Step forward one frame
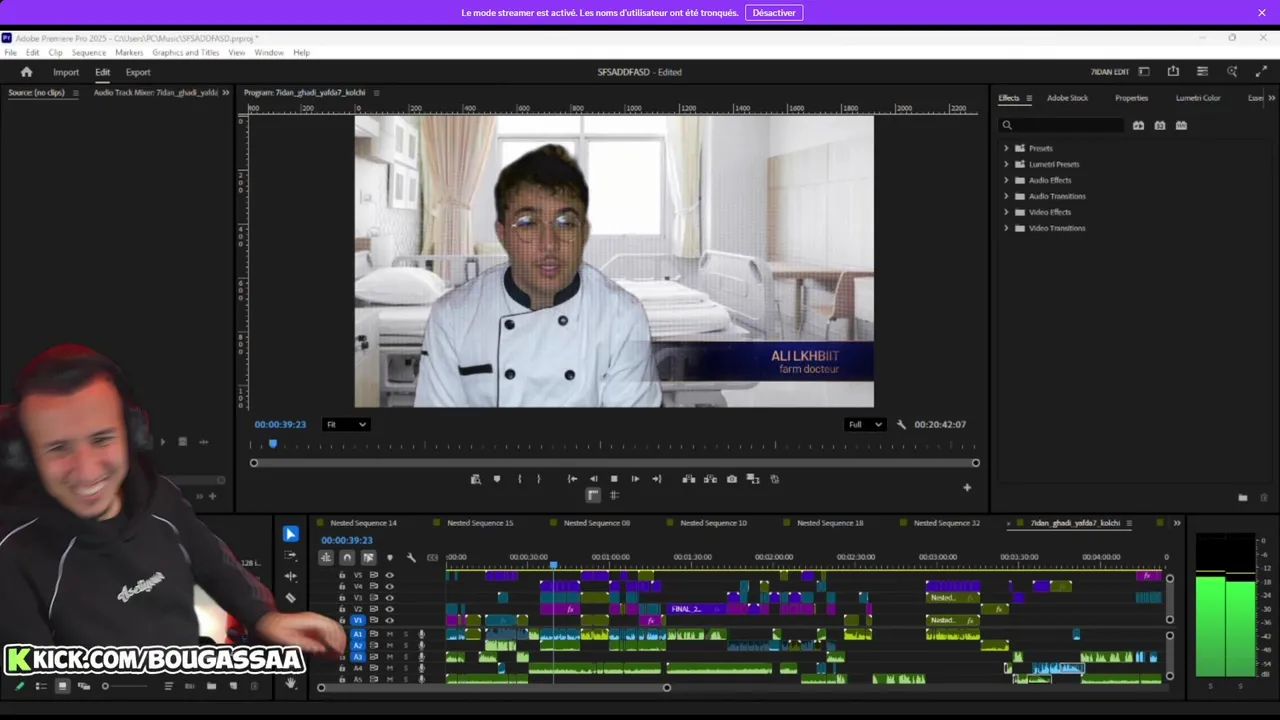 [x=635, y=479]
